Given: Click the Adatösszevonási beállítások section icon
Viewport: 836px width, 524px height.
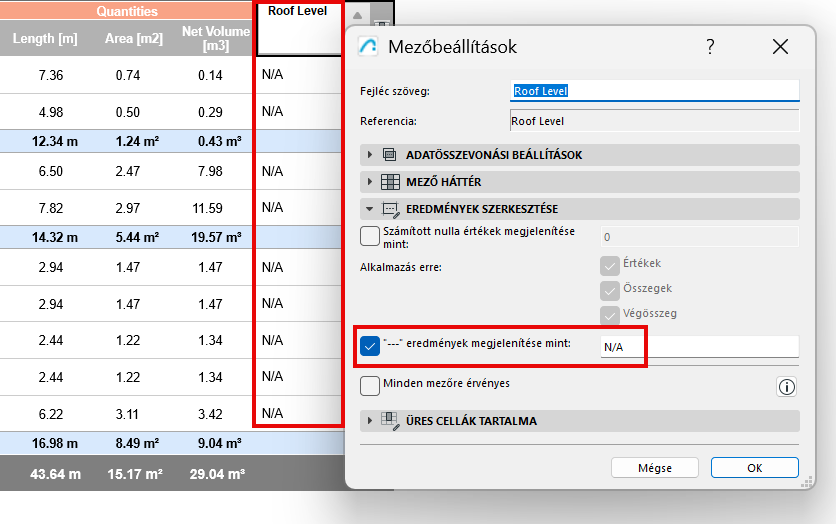Looking at the screenshot, I should pyautogui.click(x=390, y=155).
